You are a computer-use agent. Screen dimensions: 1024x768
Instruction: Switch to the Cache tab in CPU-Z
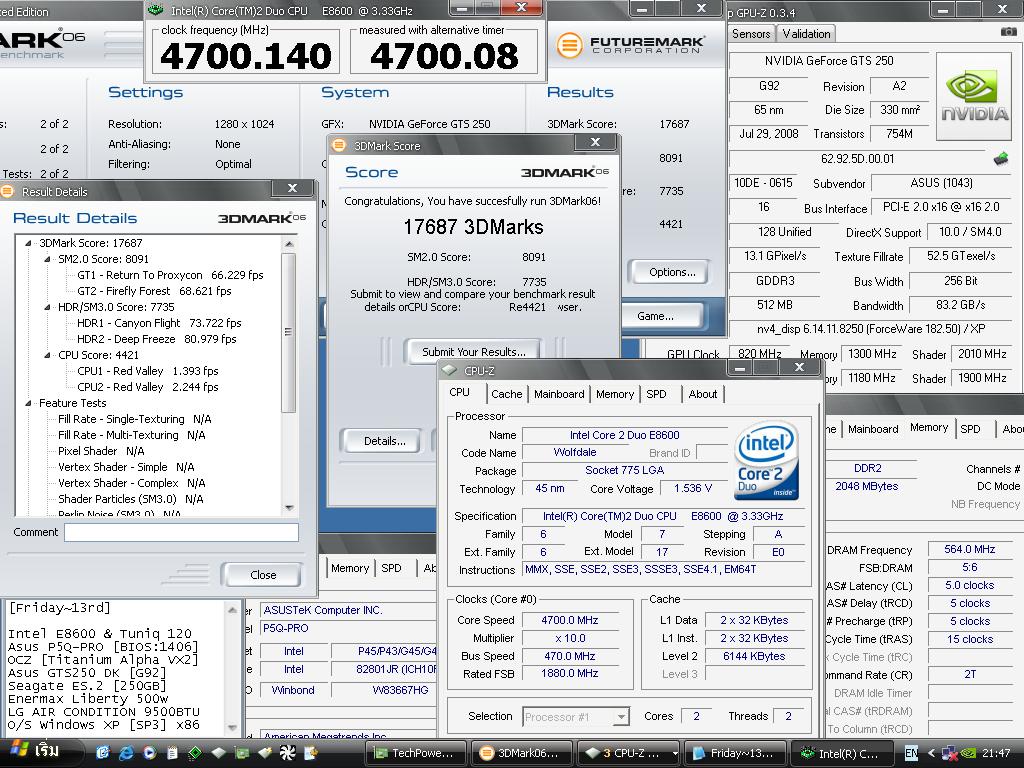click(x=506, y=394)
